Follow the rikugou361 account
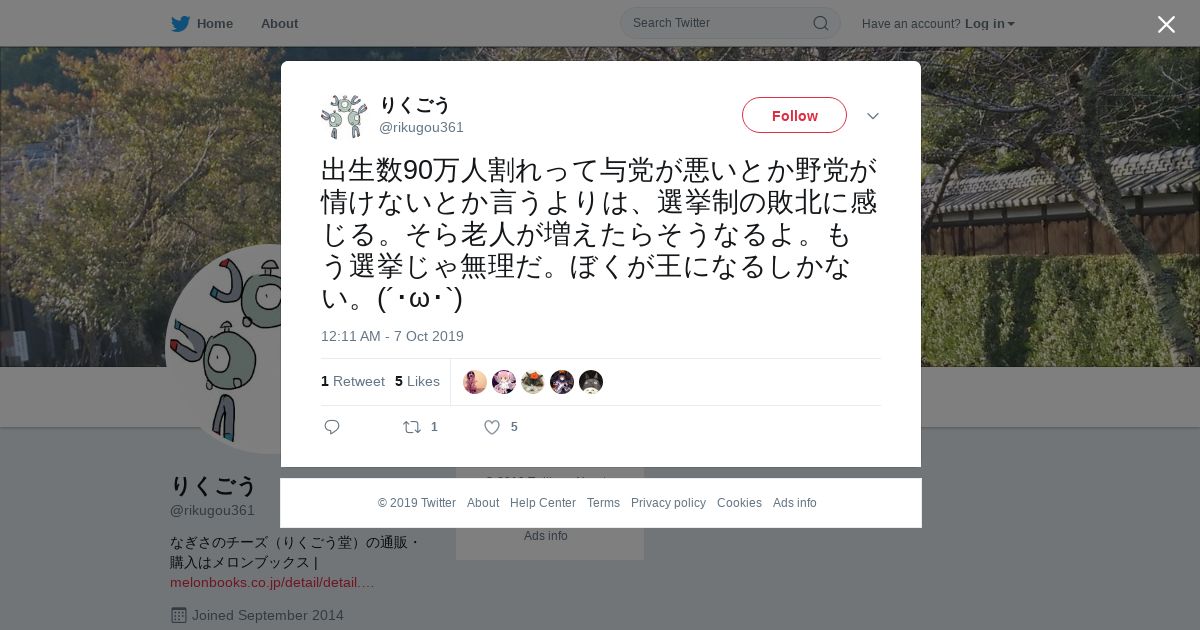1200x630 pixels. [x=794, y=115]
